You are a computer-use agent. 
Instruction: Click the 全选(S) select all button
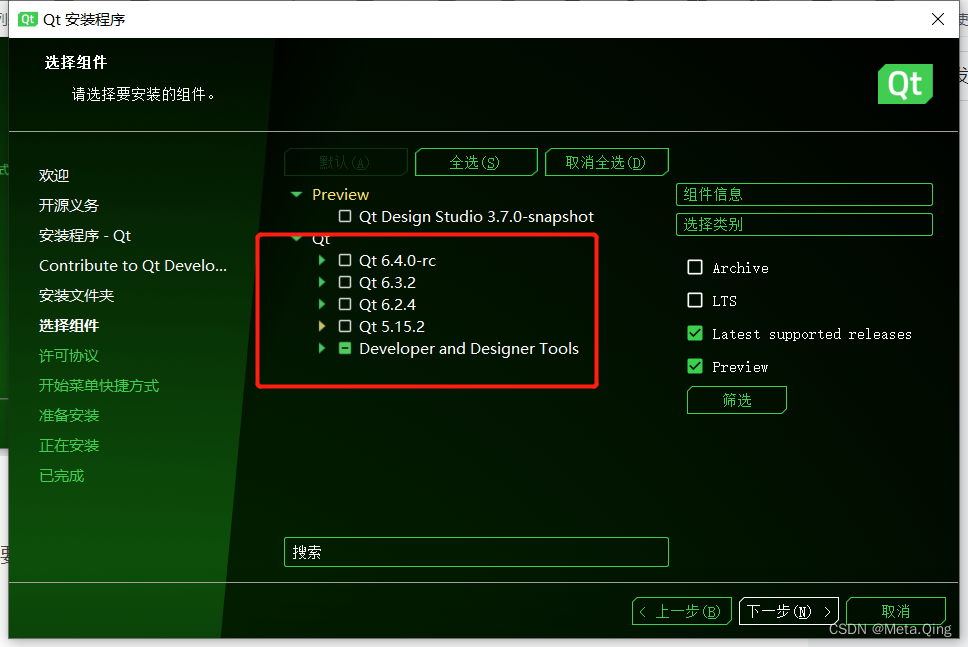click(x=476, y=162)
